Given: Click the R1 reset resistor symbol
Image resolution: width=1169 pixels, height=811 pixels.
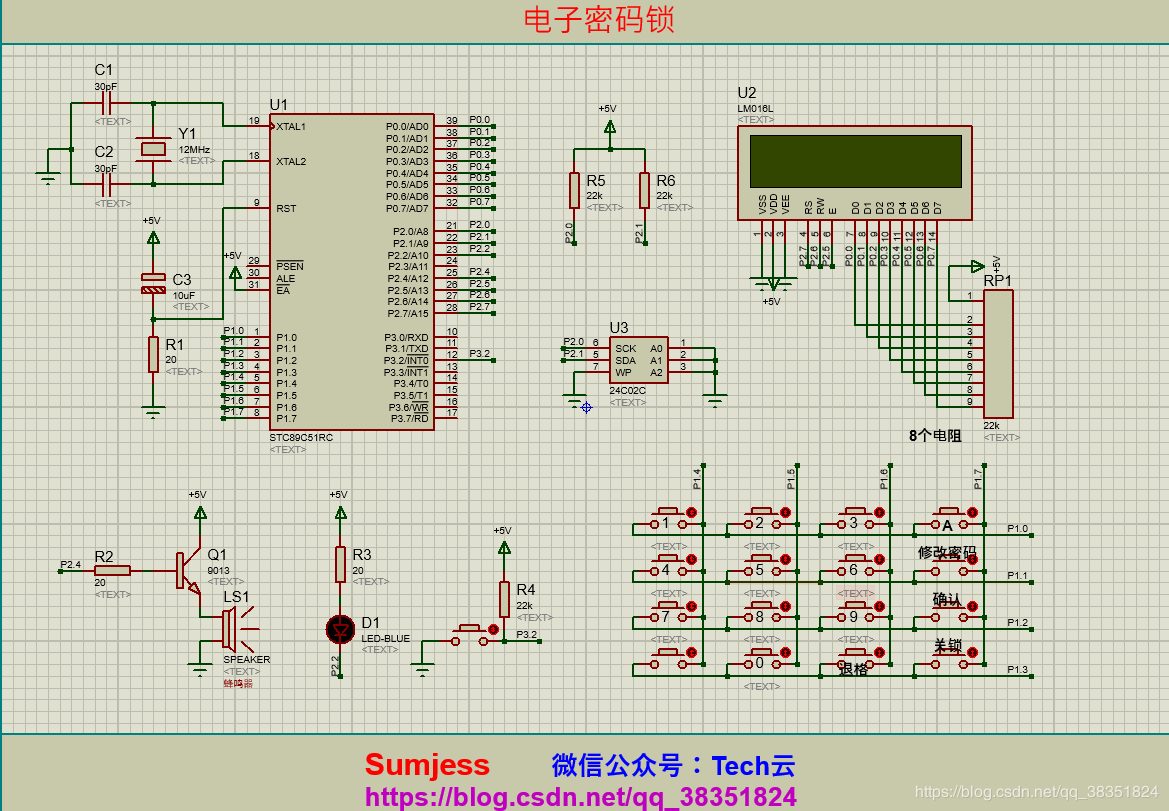Looking at the screenshot, I should (x=153, y=354).
